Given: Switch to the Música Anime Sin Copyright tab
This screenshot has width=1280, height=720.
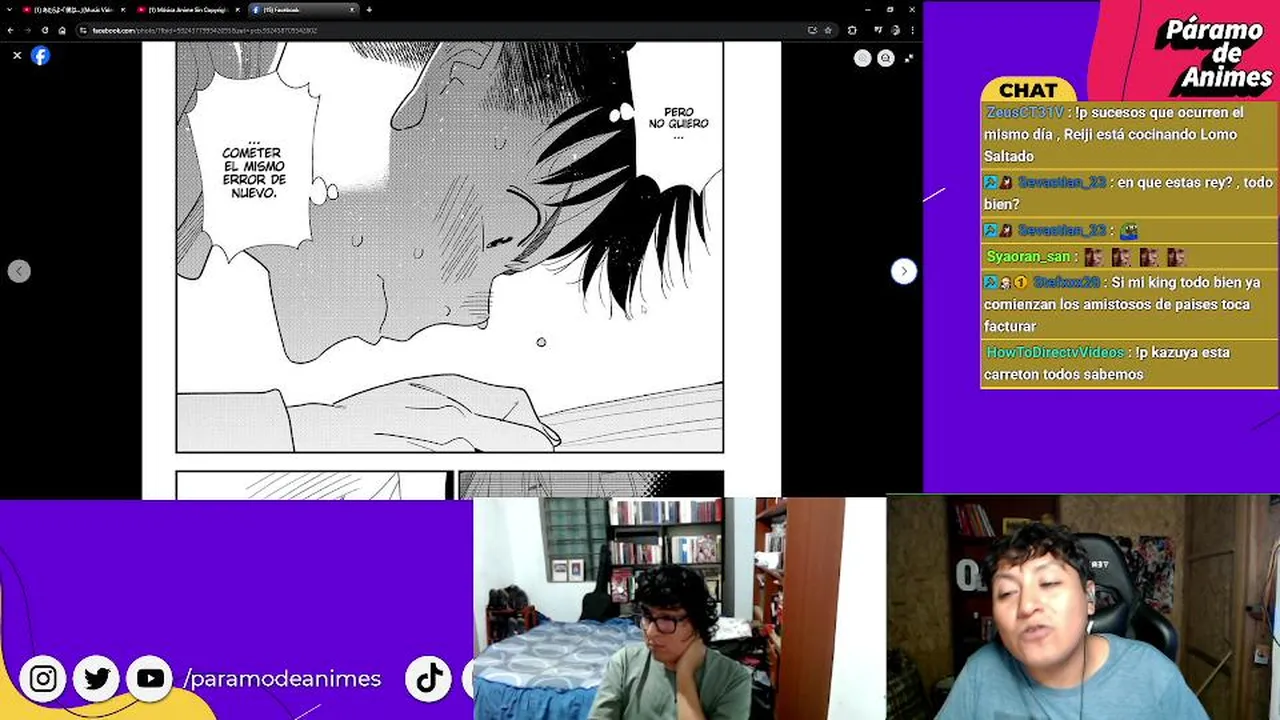Looking at the screenshot, I should coord(188,10).
